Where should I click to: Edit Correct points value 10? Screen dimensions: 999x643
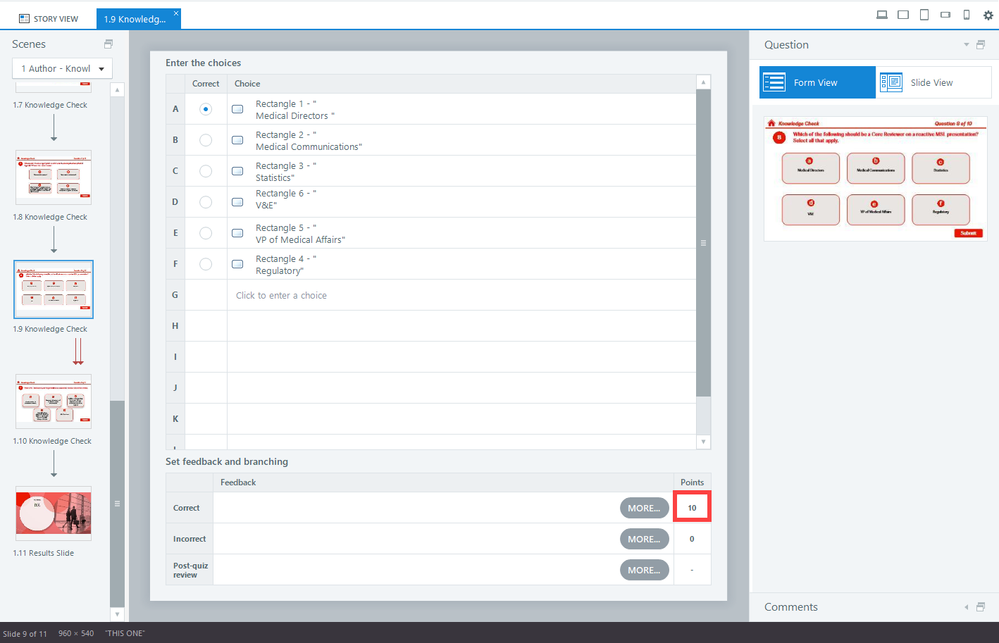click(692, 508)
